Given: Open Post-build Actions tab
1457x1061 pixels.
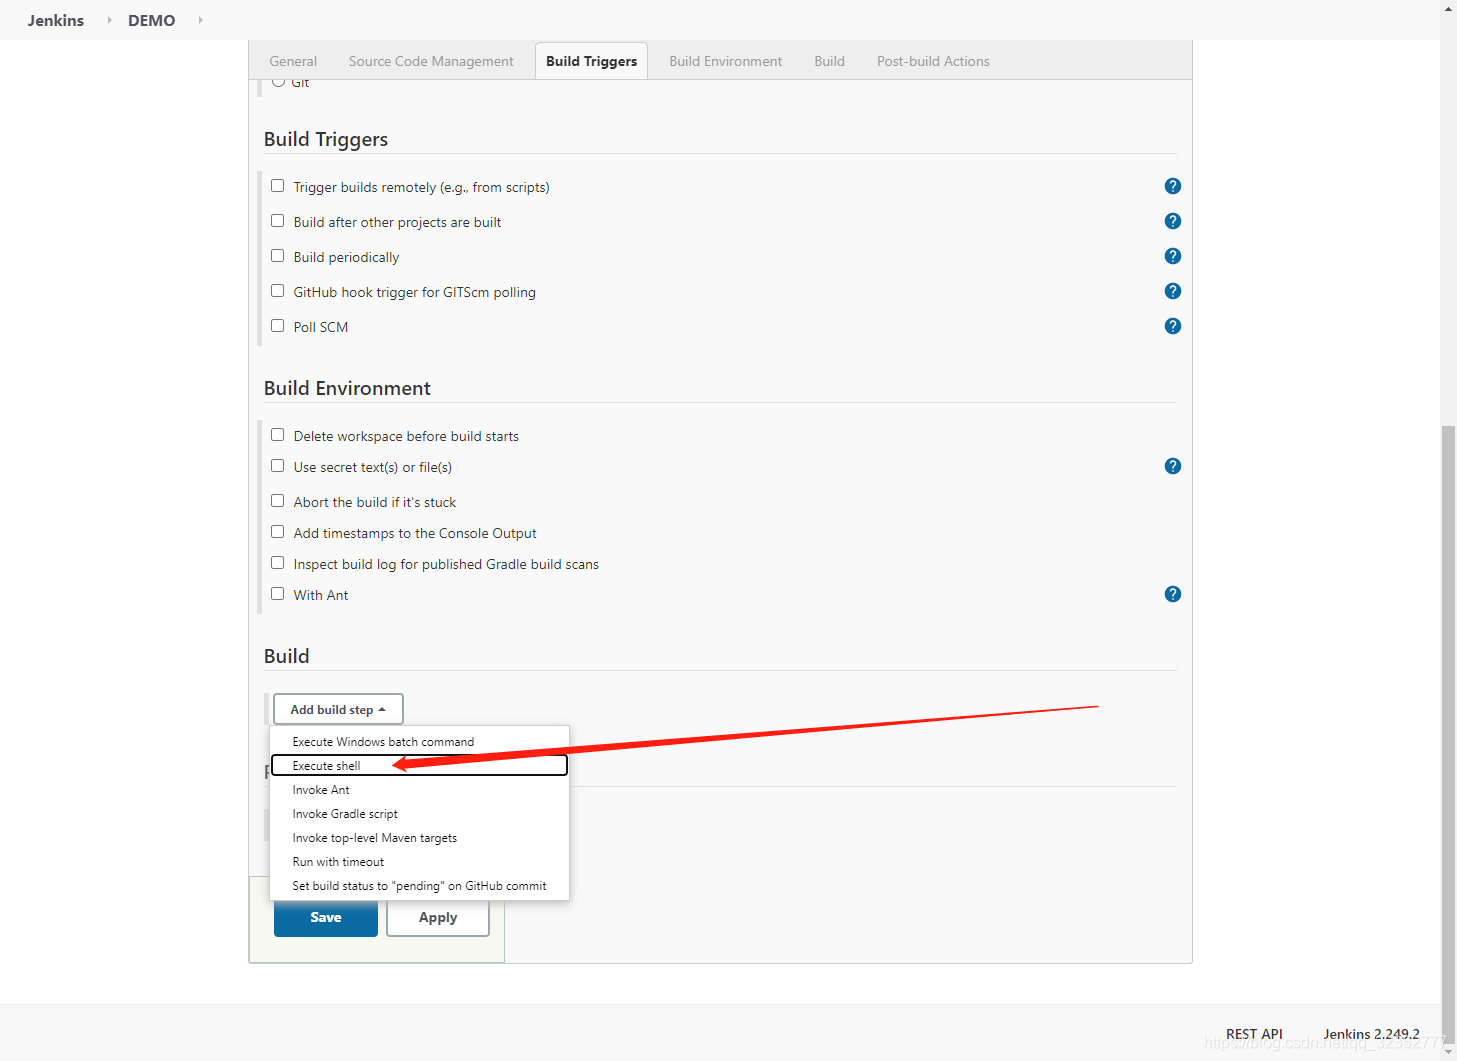Looking at the screenshot, I should 933,61.
